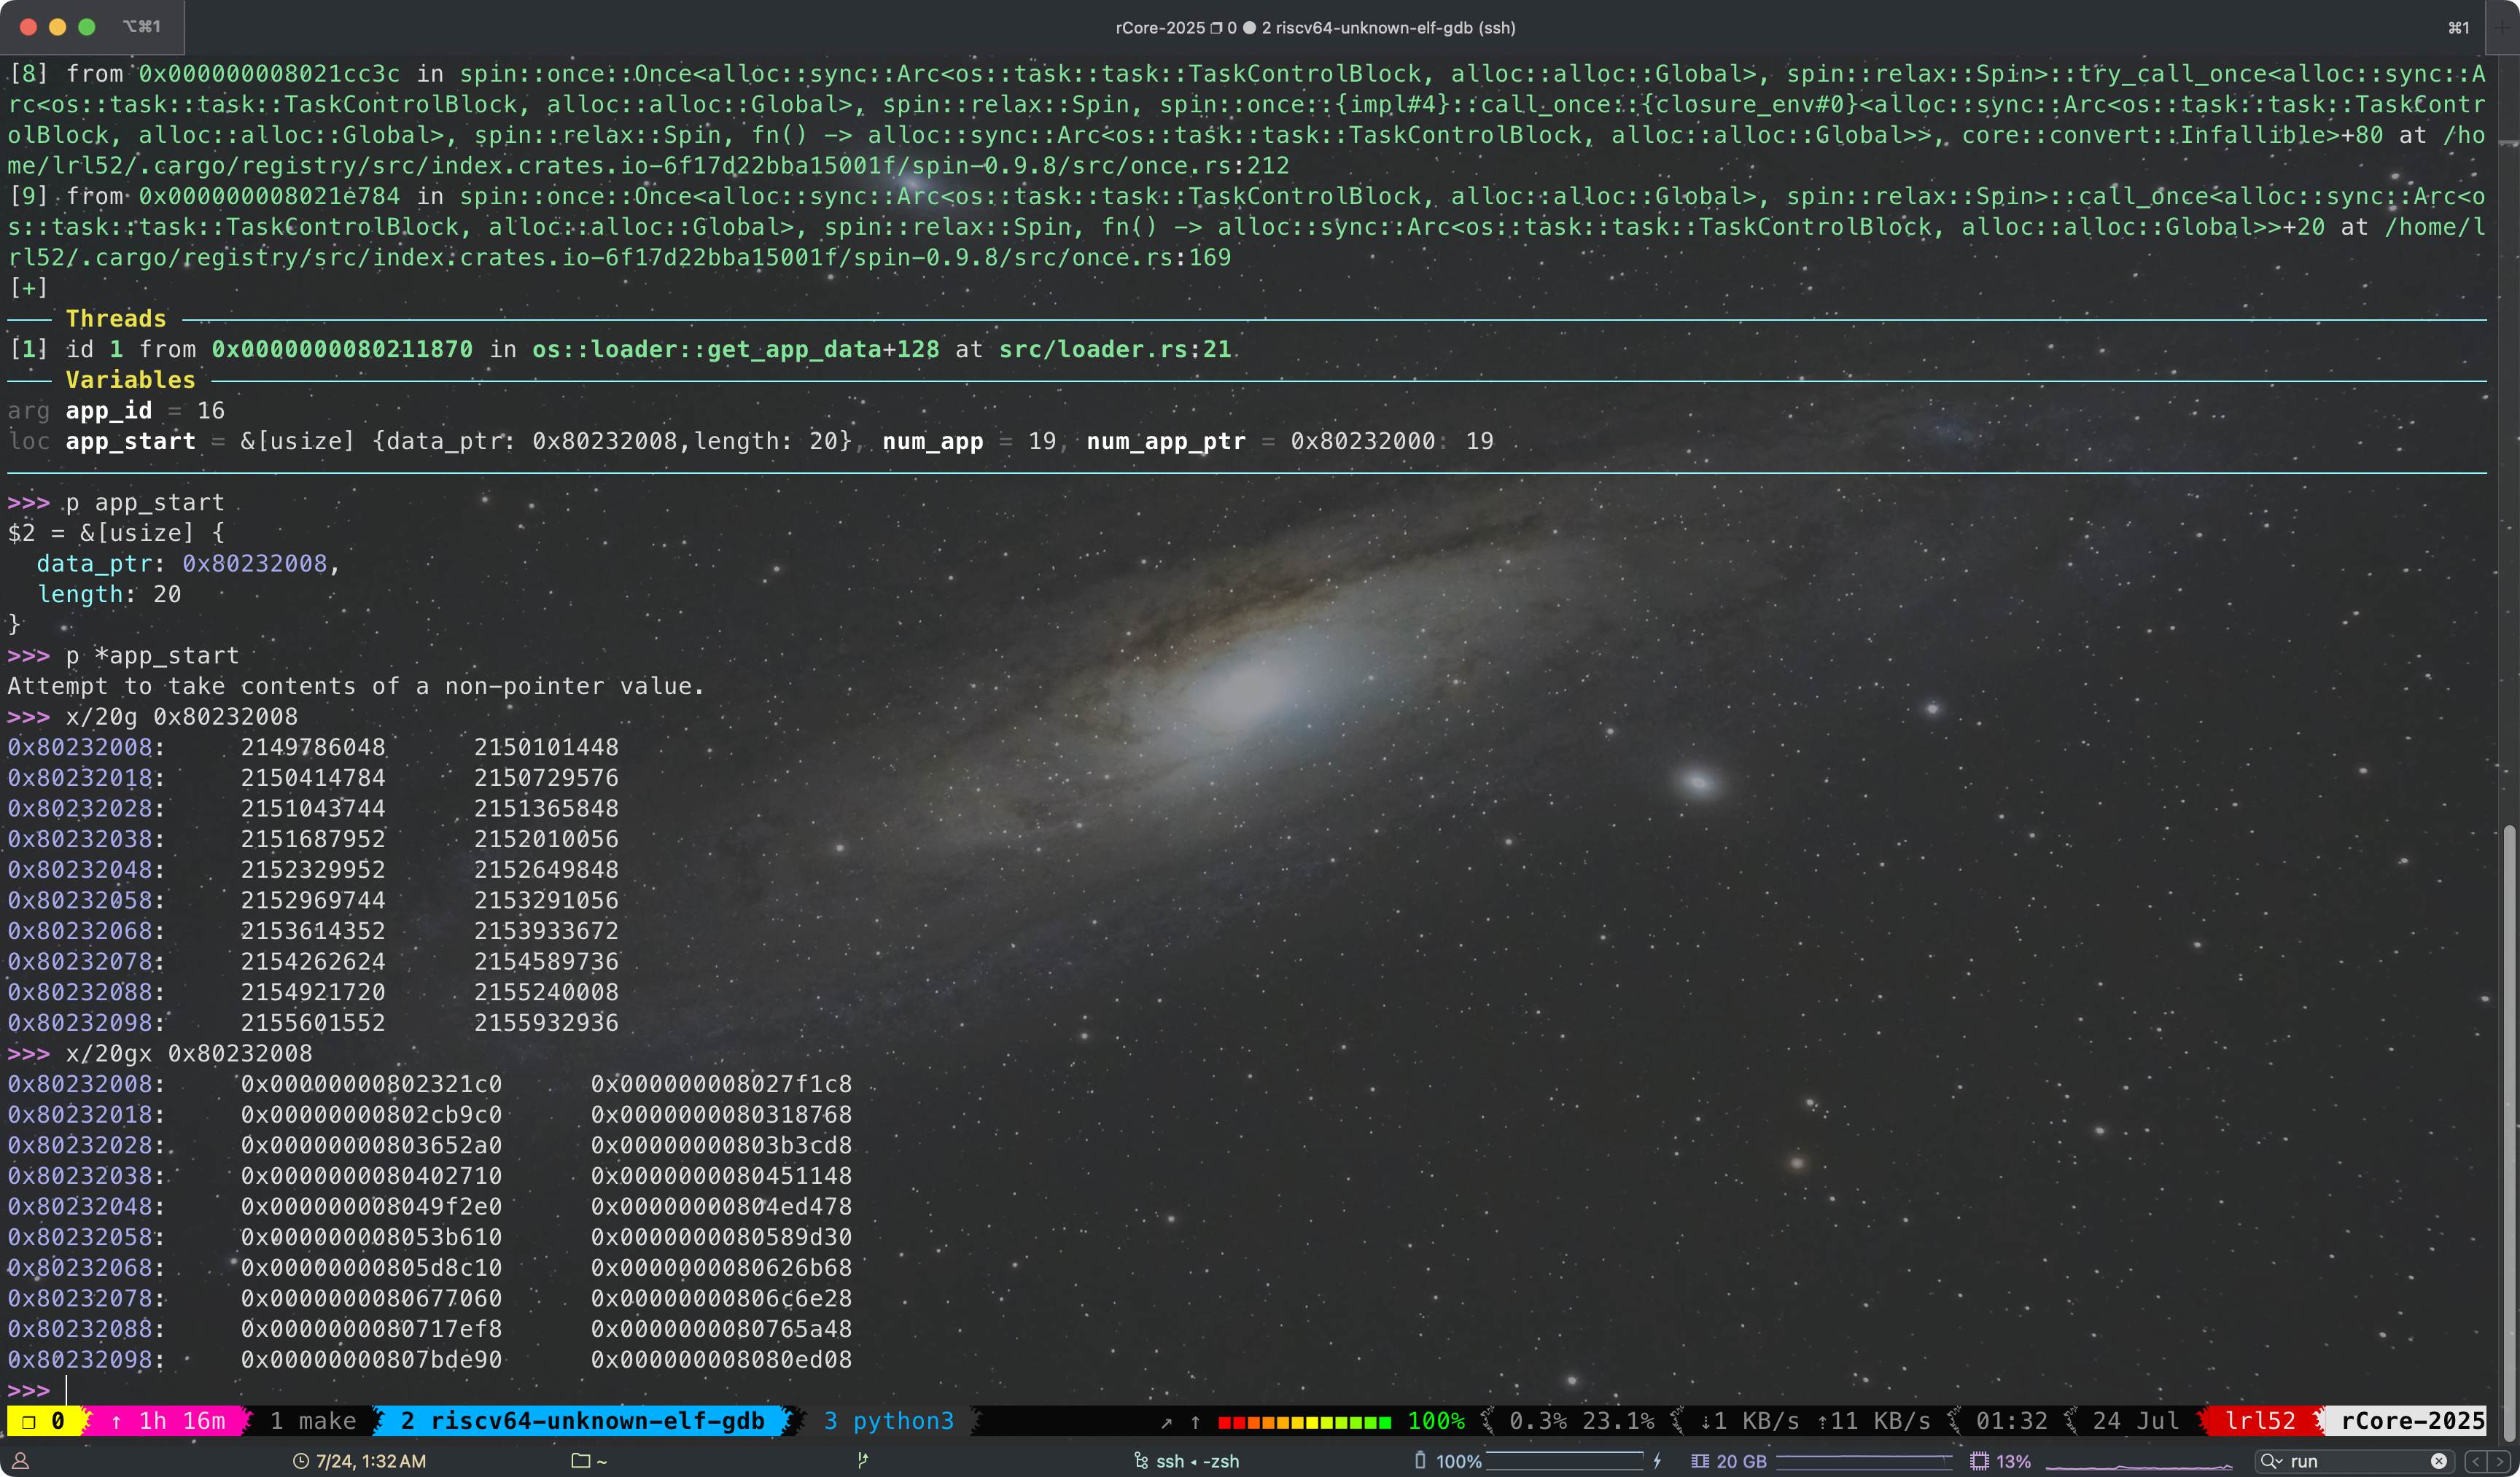
Task: Click the empty '>>>' gdb prompt at bottom
Action: tap(28, 1391)
